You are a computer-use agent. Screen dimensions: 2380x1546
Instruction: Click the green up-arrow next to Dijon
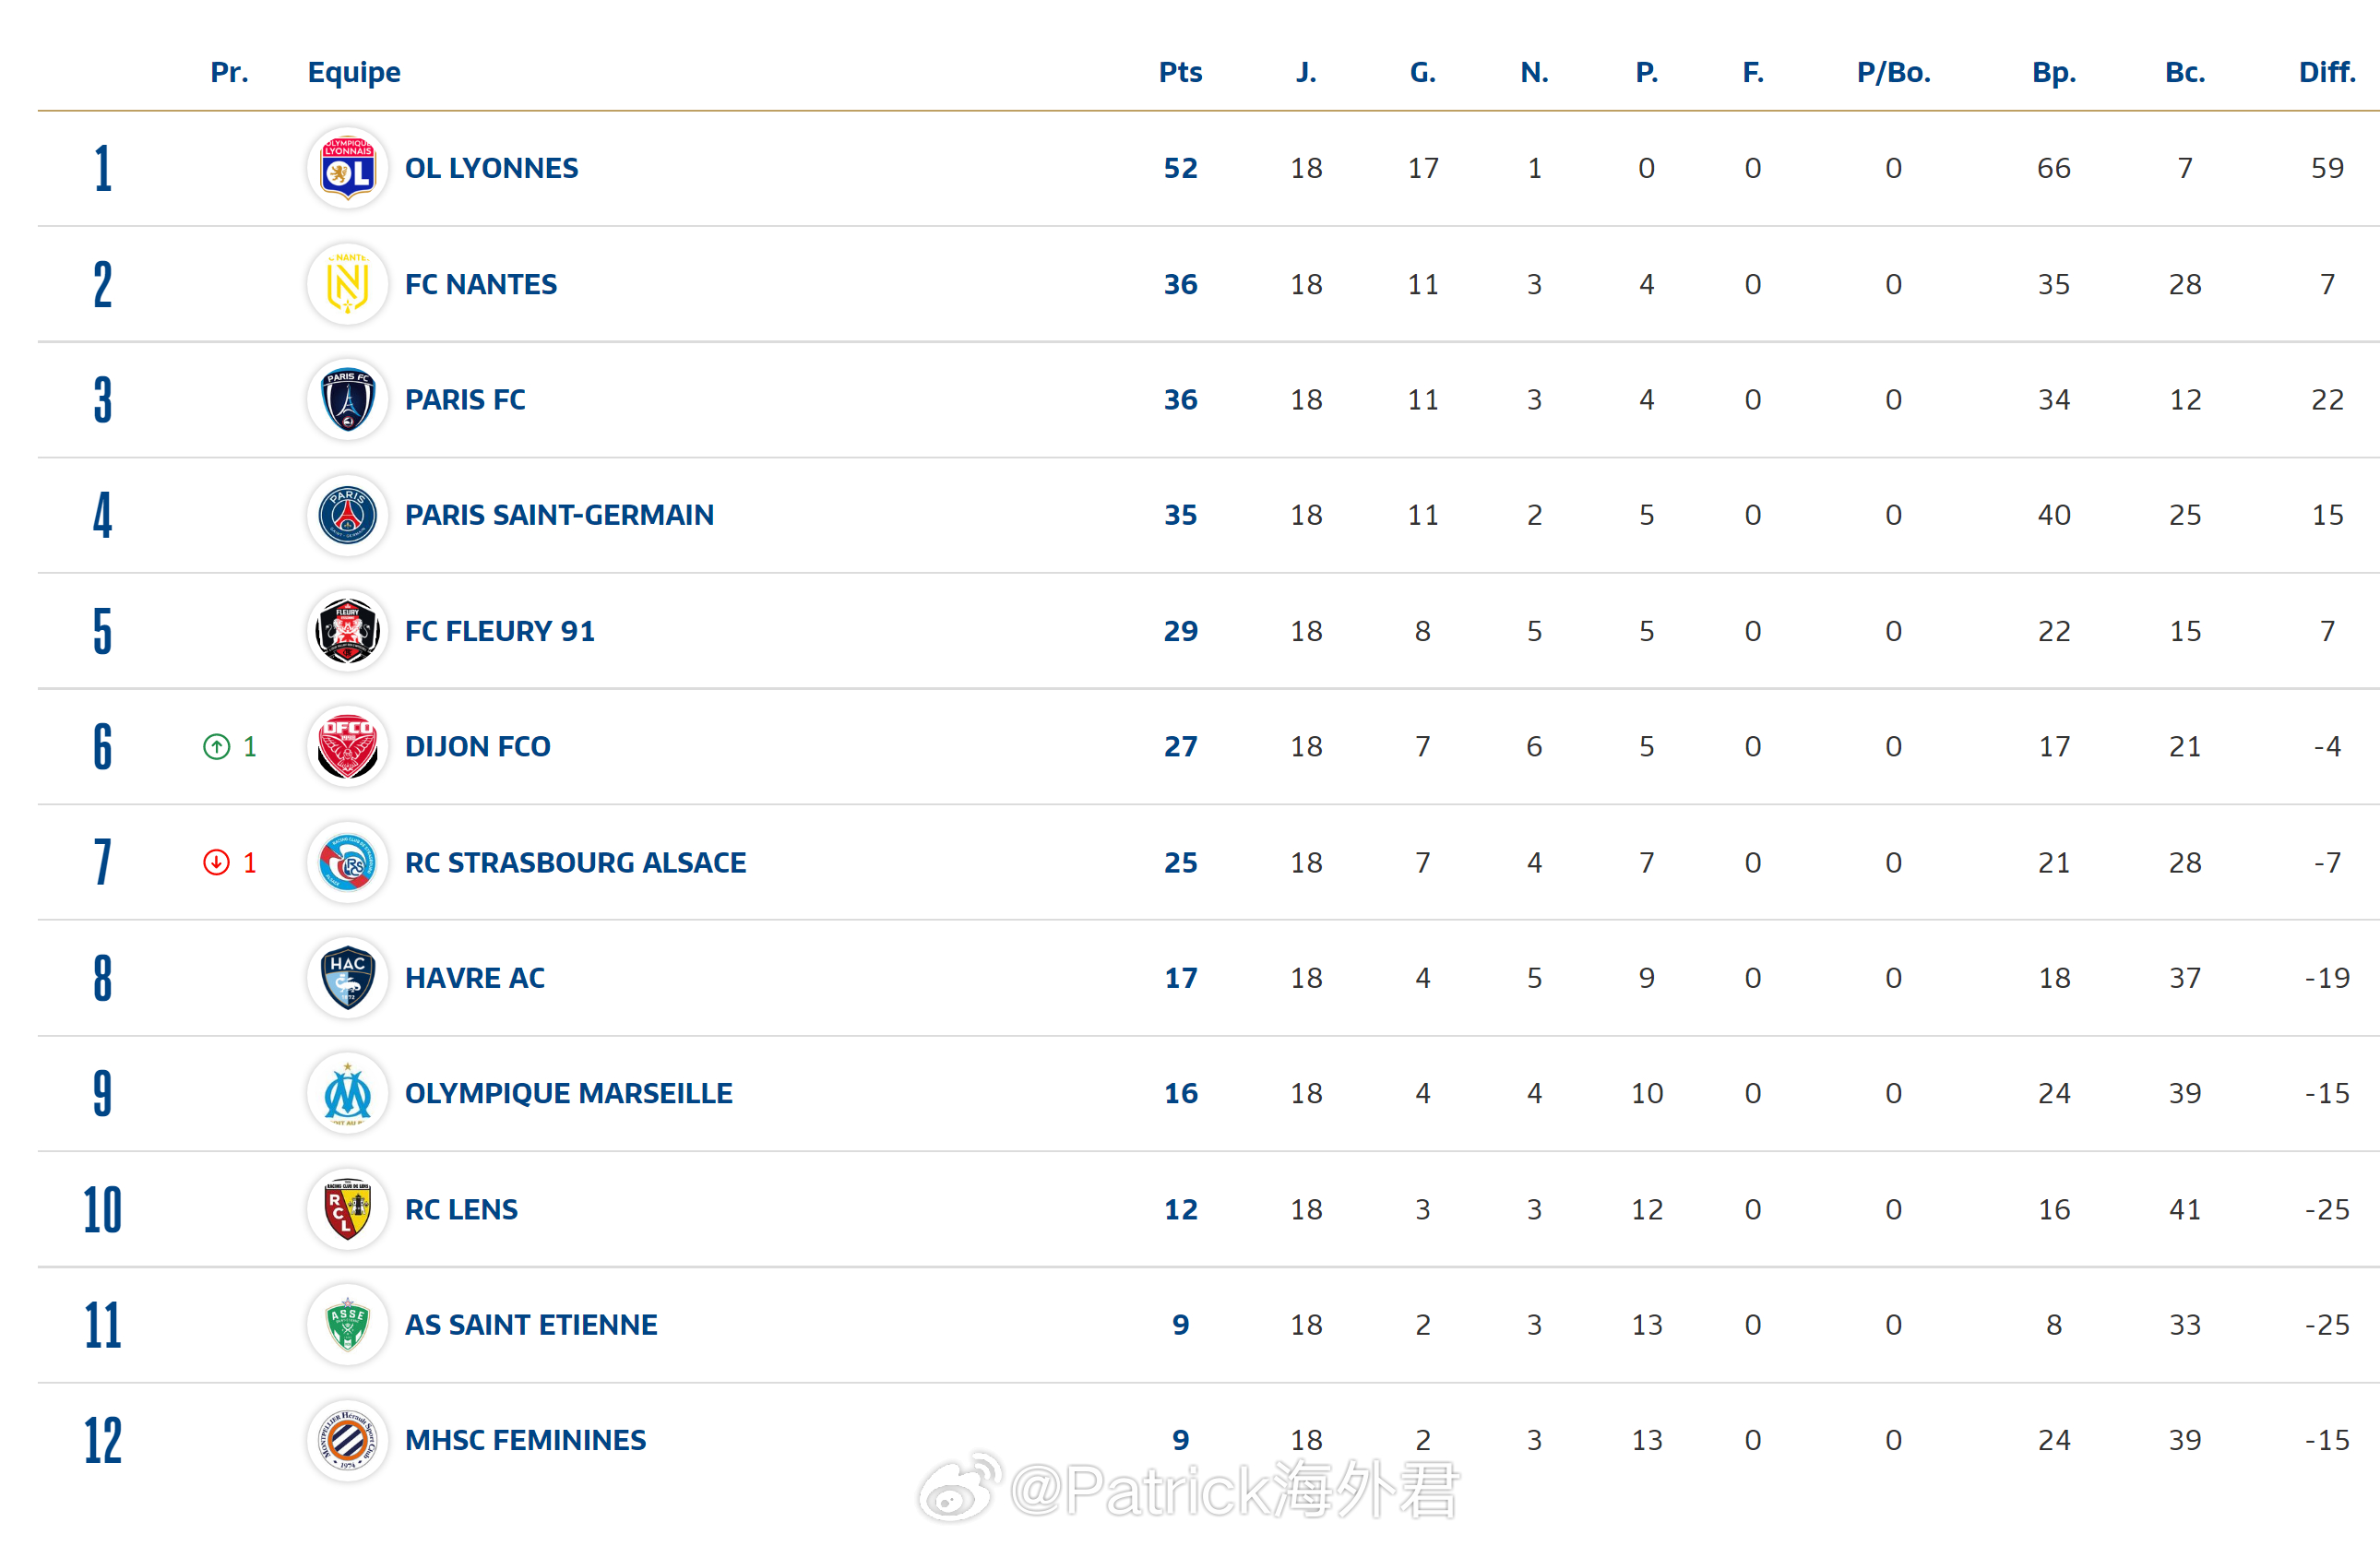point(217,747)
